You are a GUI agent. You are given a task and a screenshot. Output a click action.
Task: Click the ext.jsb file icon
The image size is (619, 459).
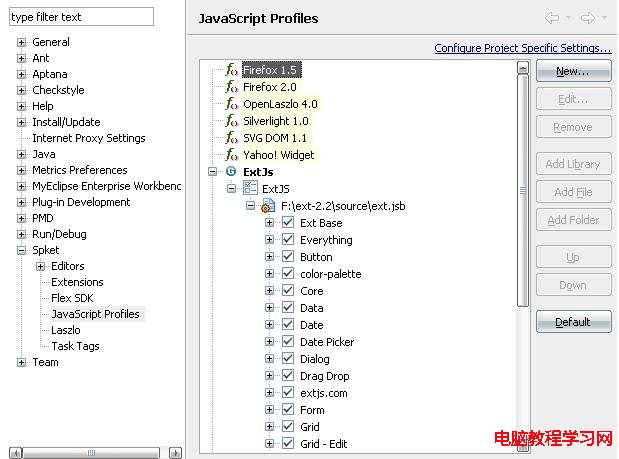click(x=268, y=206)
